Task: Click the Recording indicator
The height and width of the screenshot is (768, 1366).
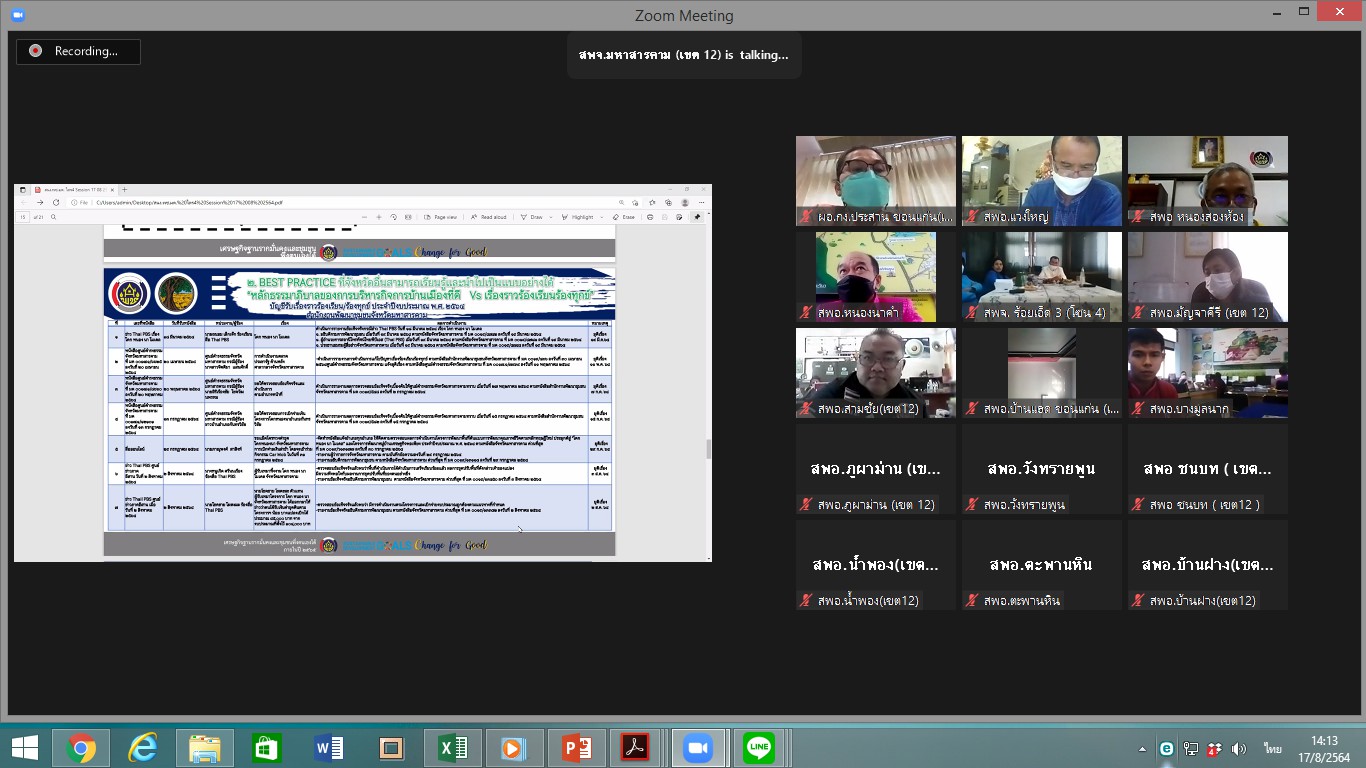Action: 78,51
